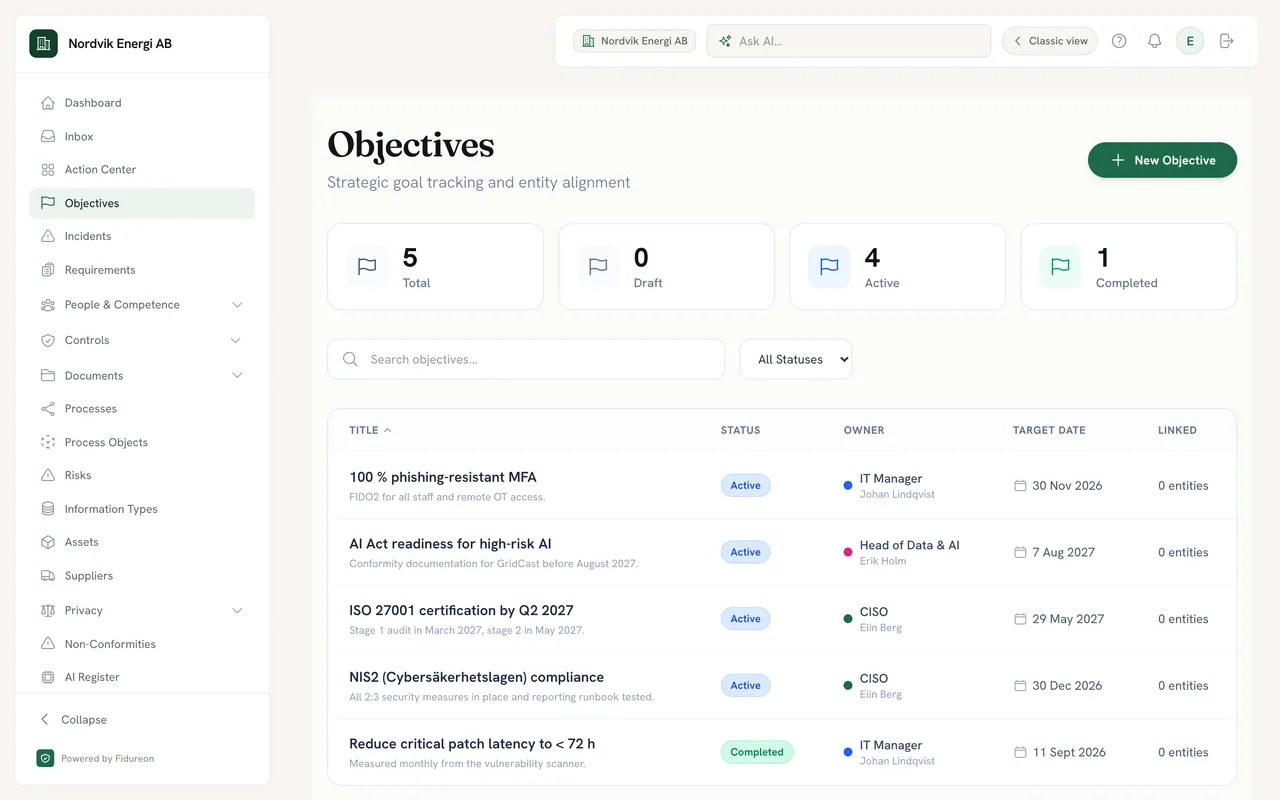Click Head of Data & AI owner
1280x800 pixels.
909,545
